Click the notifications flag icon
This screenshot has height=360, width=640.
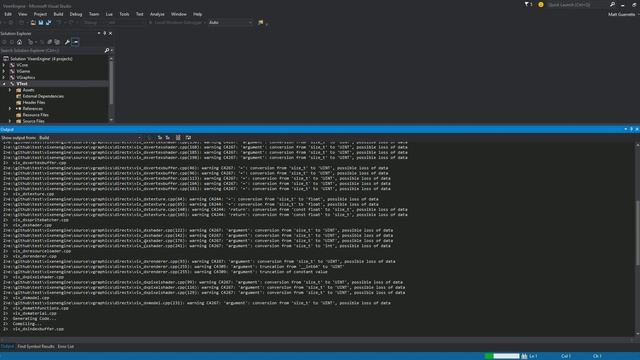pyautogui.click(x=528, y=4)
